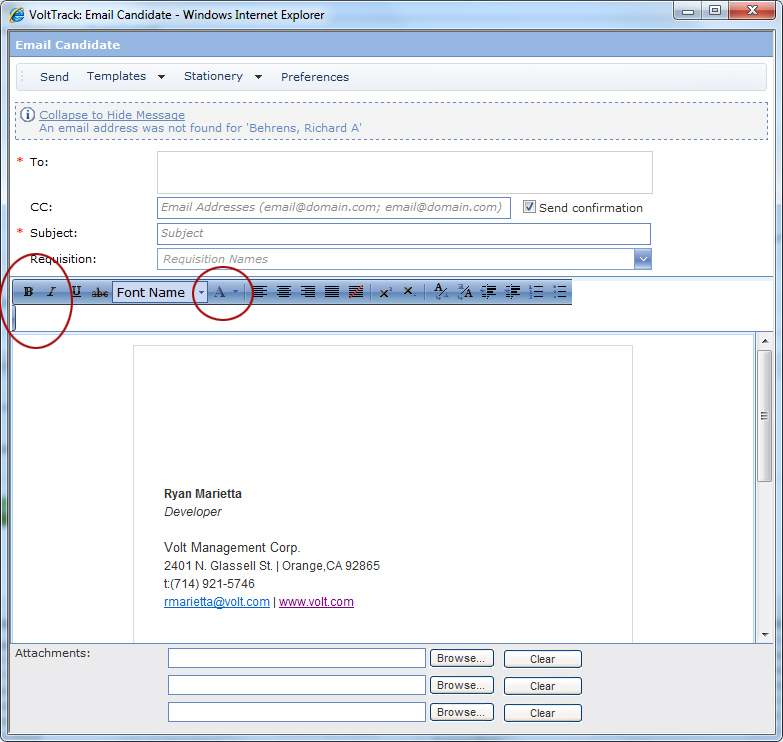The height and width of the screenshot is (742, 783).
Task: Click the To recipients field
Action: (404, 172)
